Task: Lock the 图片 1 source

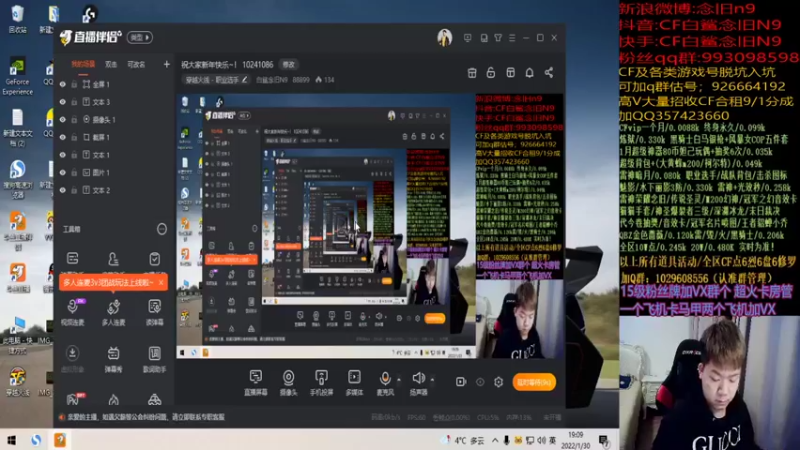Action: click(74, 172)
